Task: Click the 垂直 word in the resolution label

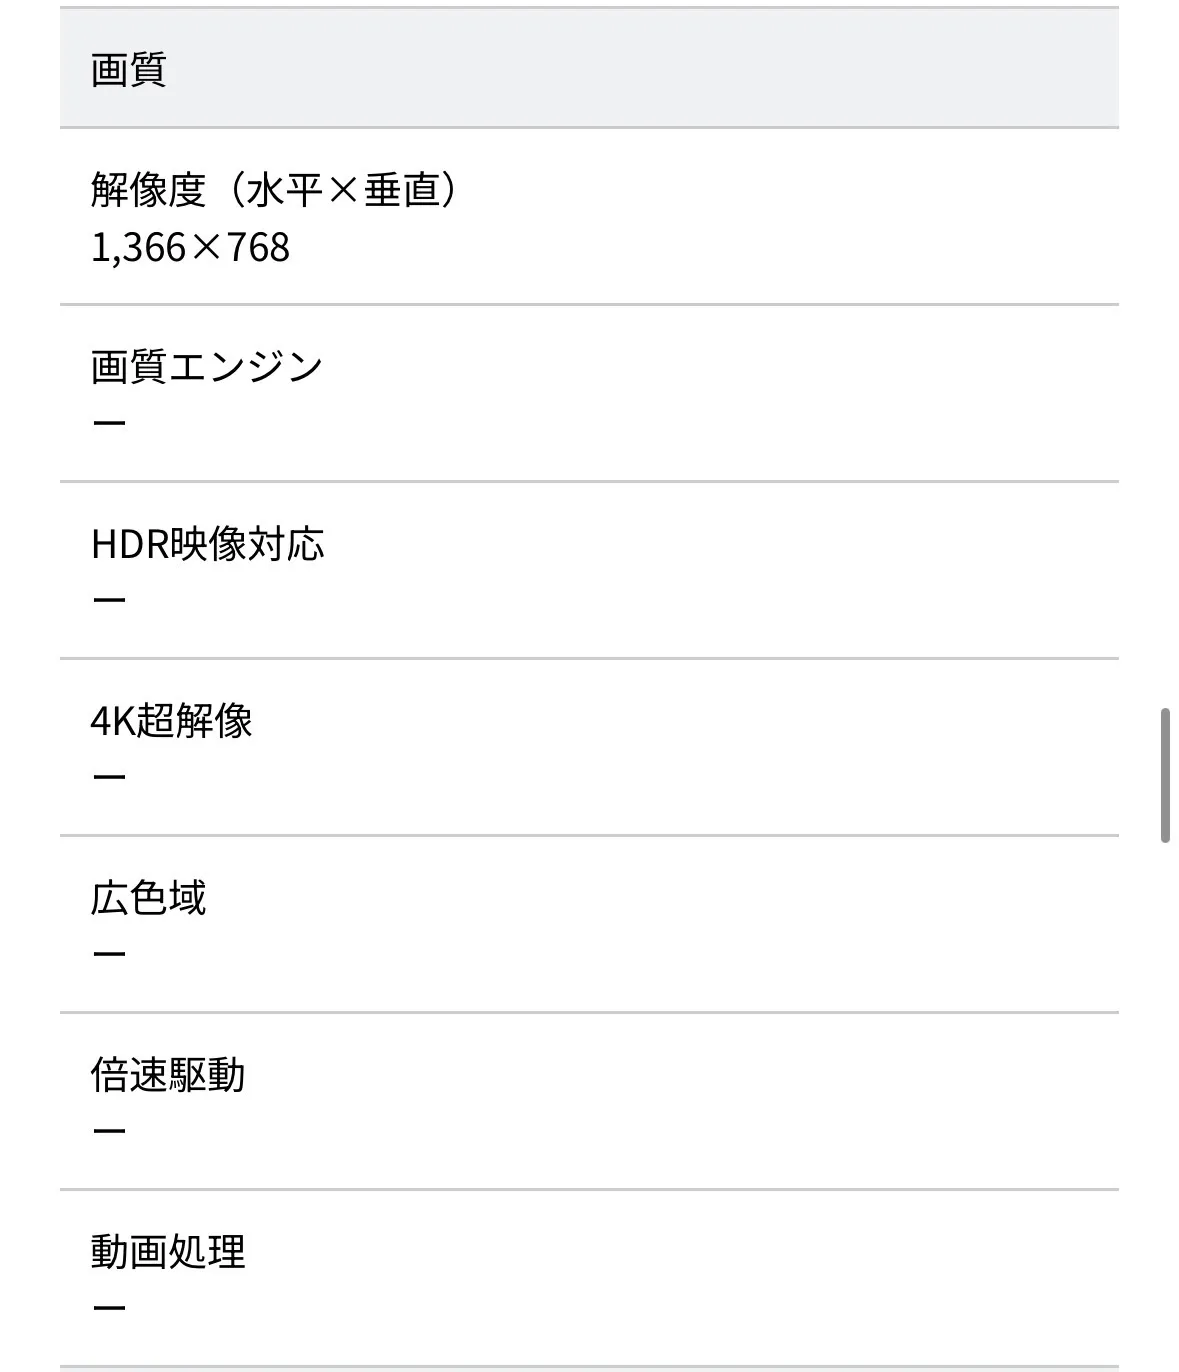Action: coord(401,190)
